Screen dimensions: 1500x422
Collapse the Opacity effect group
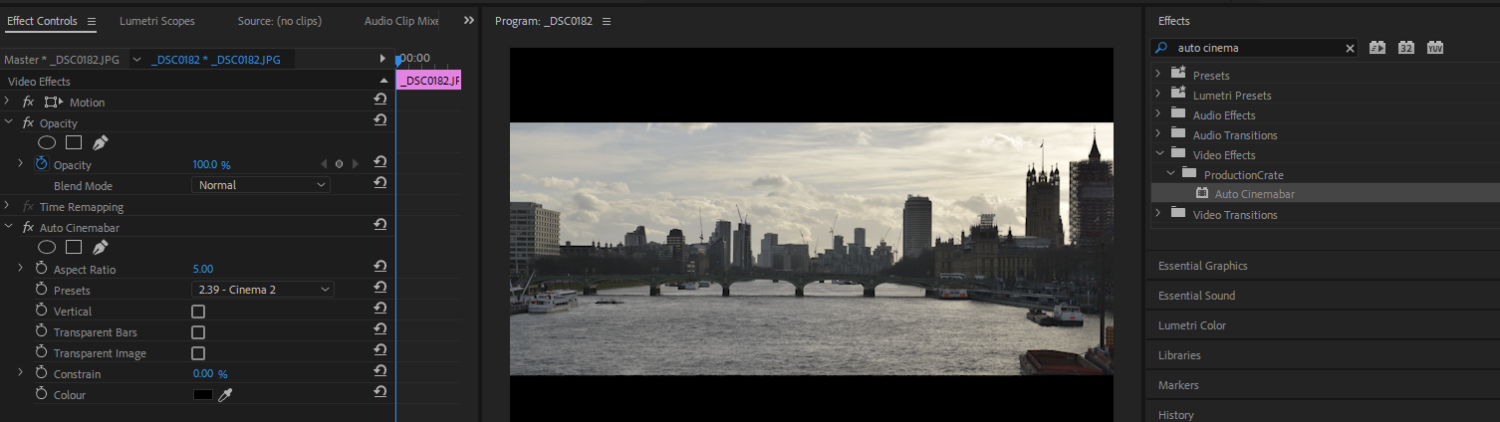[7, 123]
